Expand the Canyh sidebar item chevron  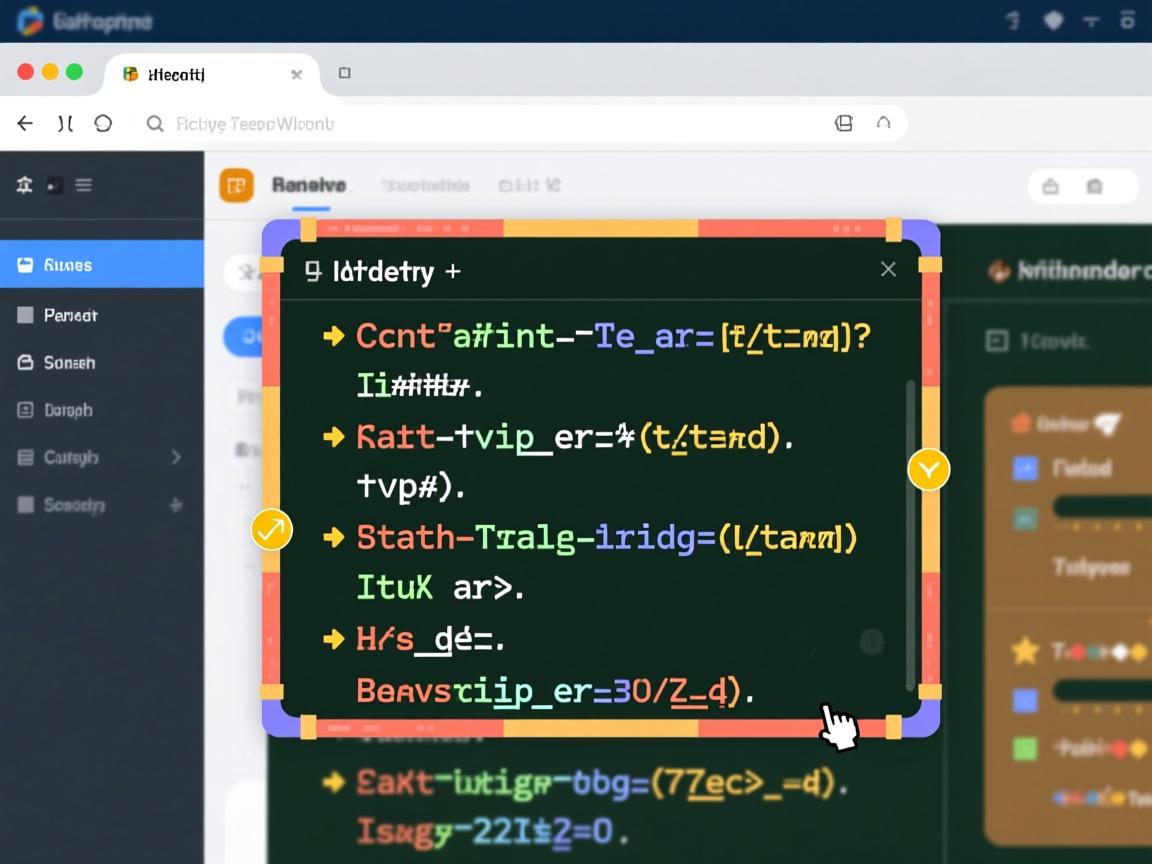pos(176,457)
